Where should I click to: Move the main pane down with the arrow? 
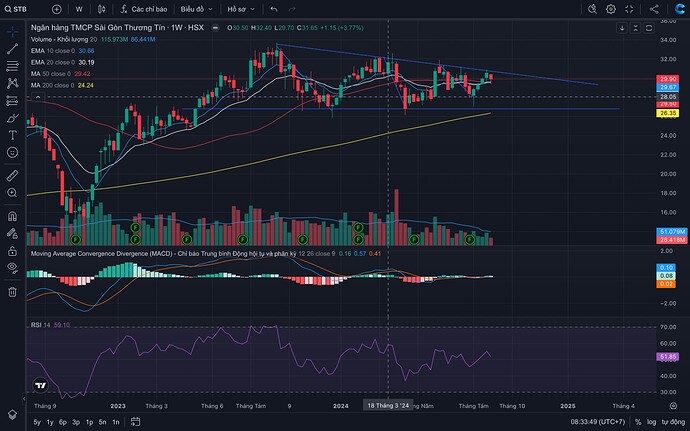point(622,28)
